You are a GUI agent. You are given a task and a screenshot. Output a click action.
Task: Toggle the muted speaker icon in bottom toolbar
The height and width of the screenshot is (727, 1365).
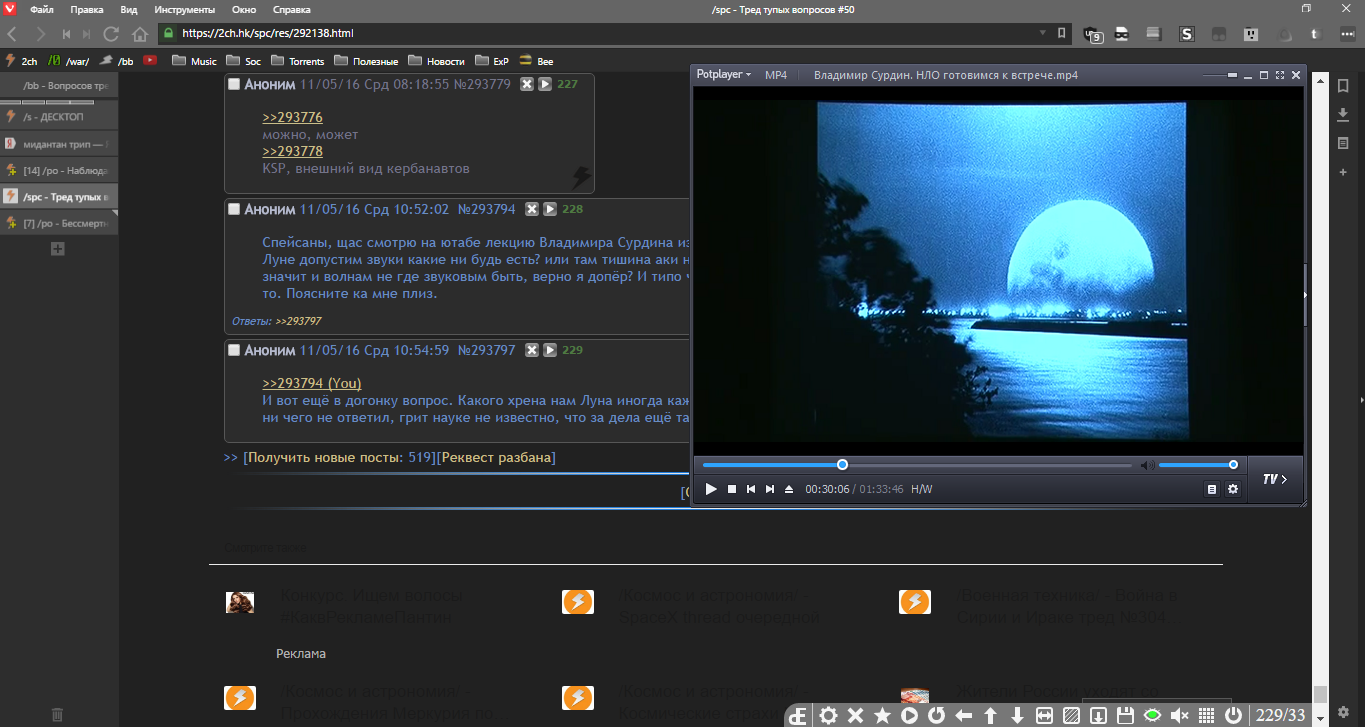(x=1179, y=716)
